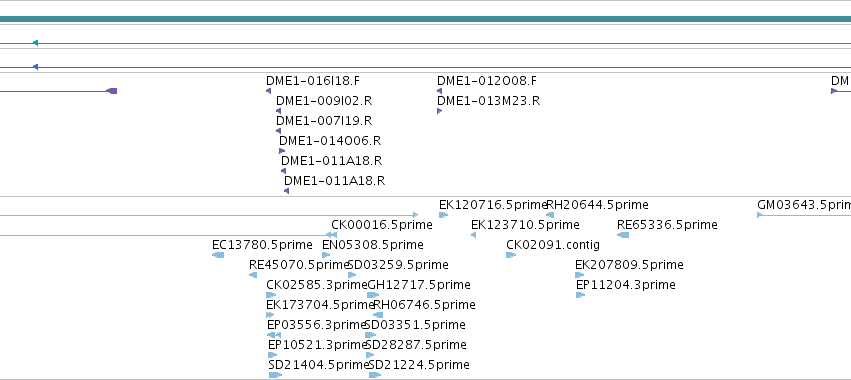Screen dimensions: 851x380
Task: Click the long light-blue line ending near EK120716.5prime
Action: point(209,216)
